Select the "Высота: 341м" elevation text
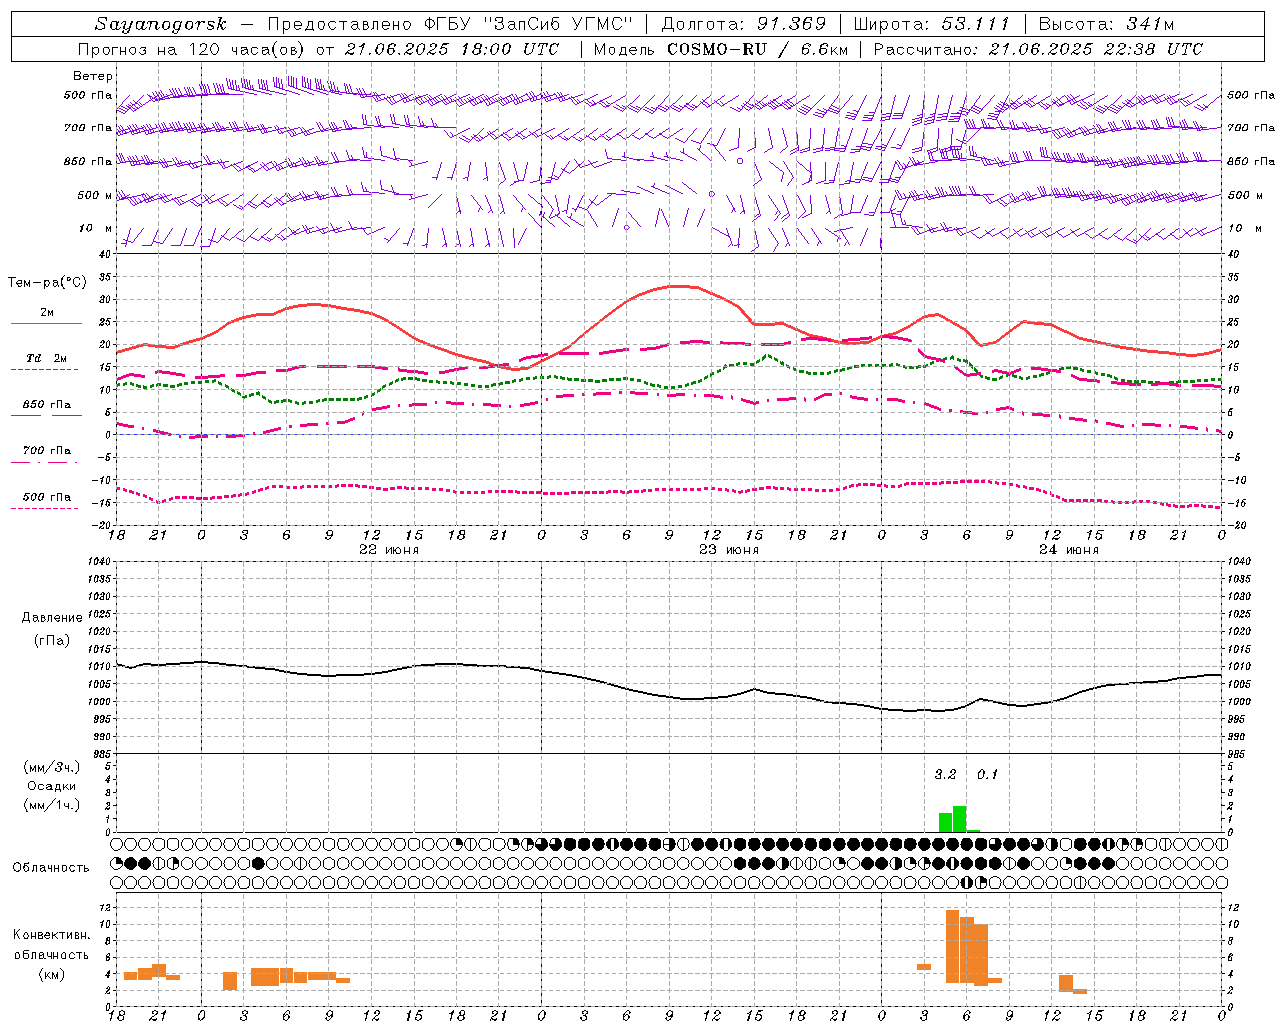 pyautogui.click(x=1106, y=24)
